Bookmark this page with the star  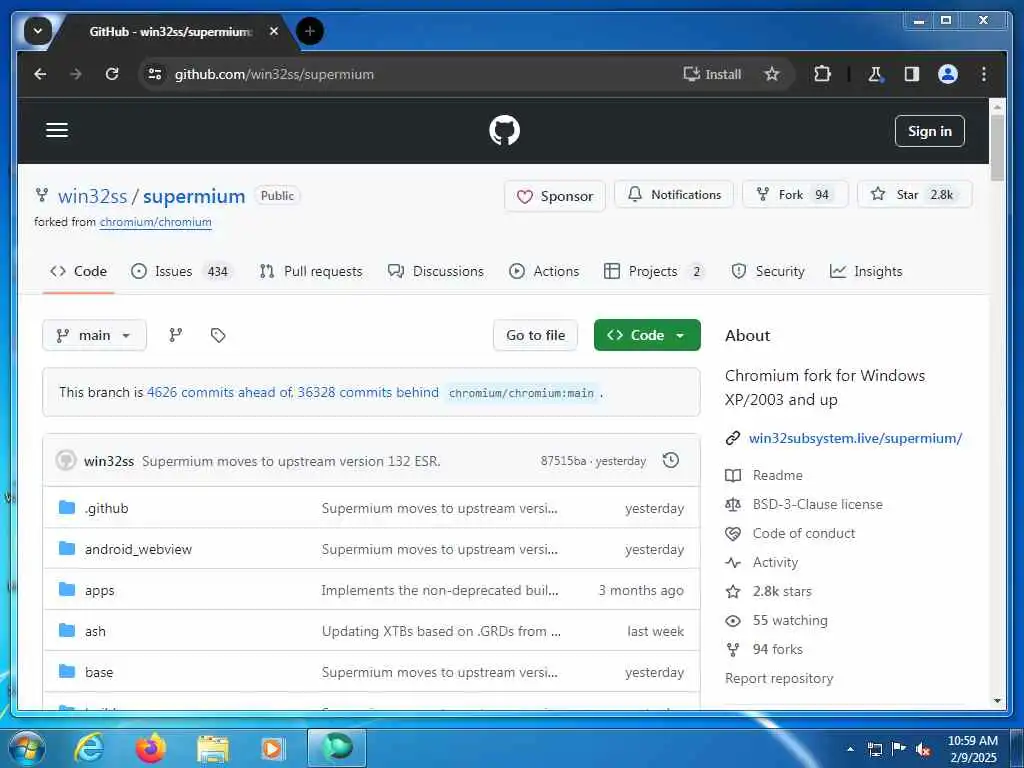point(772,74)
